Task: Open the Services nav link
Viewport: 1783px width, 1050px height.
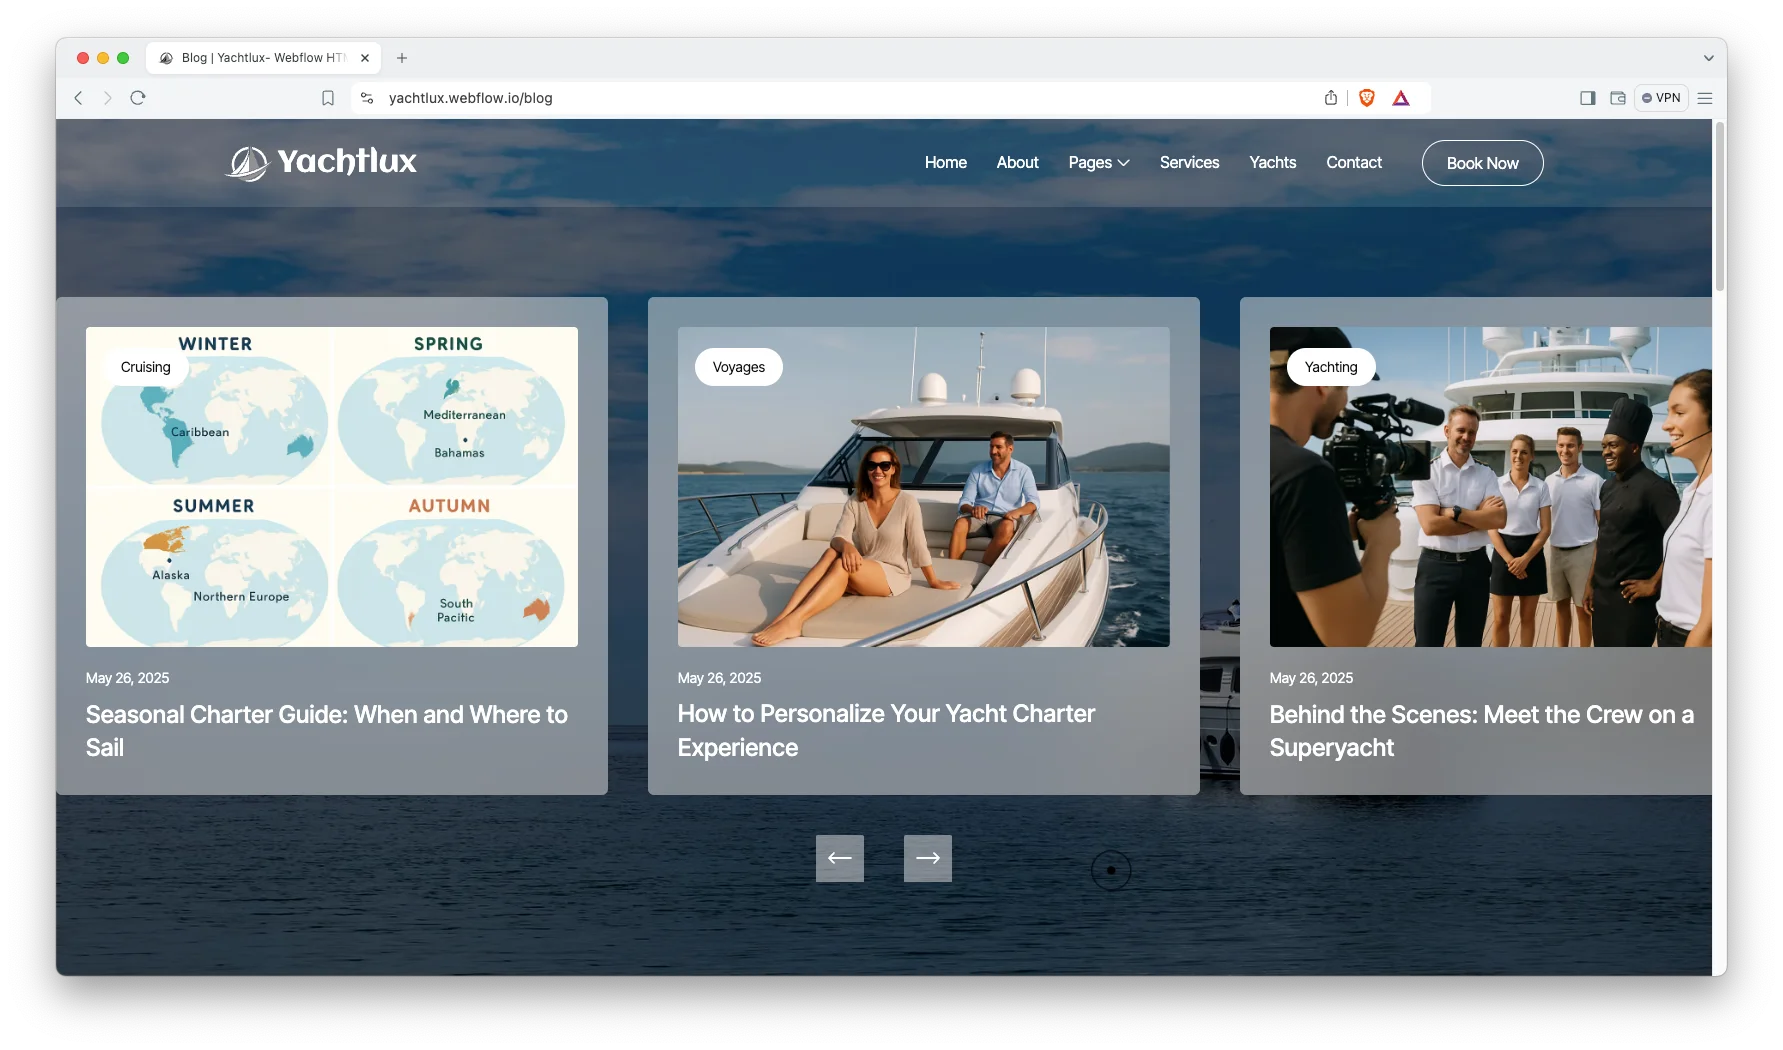Action: [x=1189, y=163]
